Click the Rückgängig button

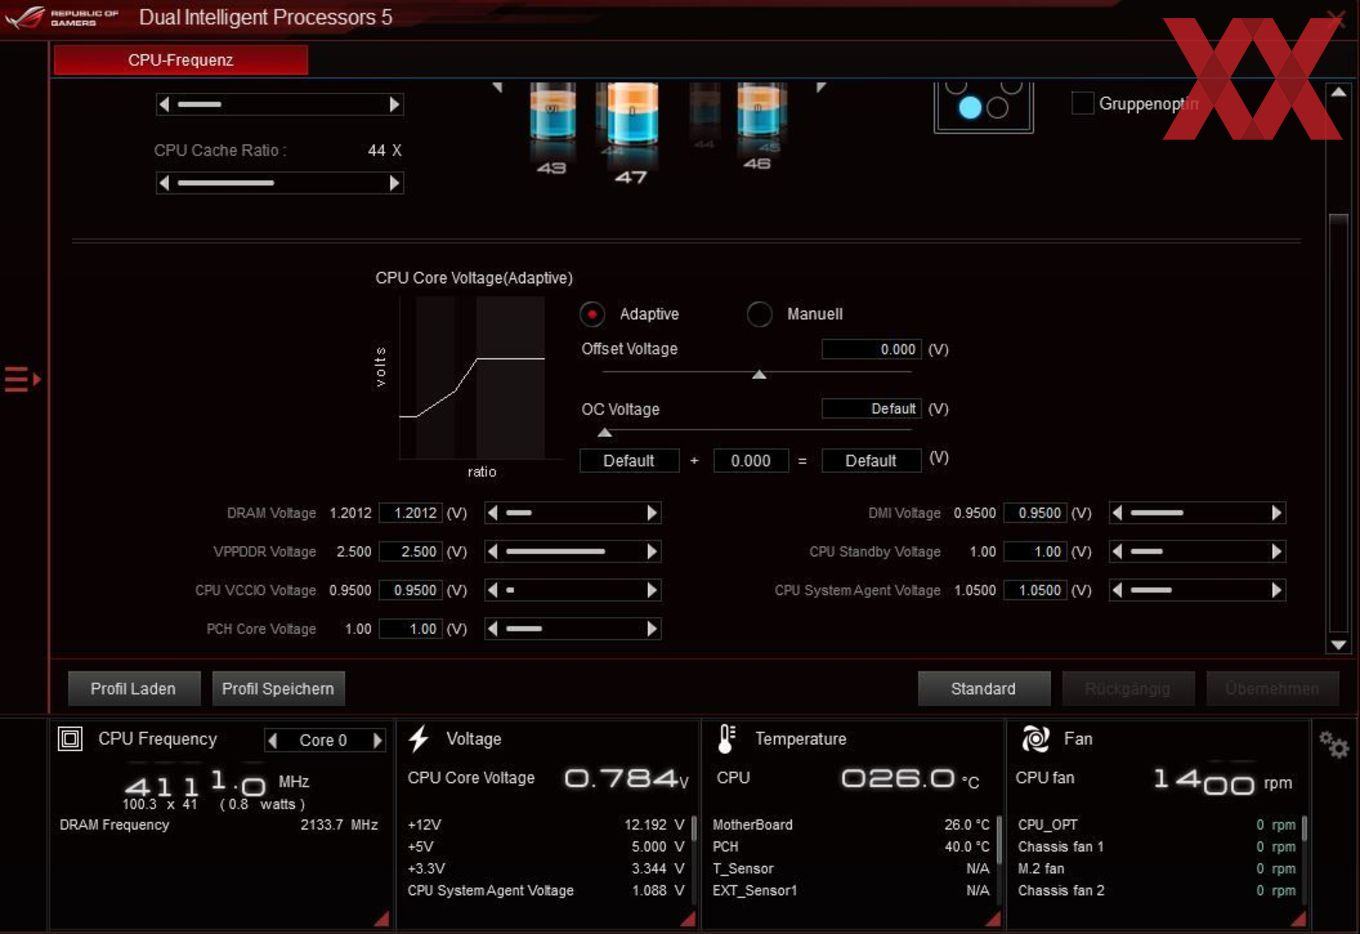pyautogui.click(x=1127, y=688)
